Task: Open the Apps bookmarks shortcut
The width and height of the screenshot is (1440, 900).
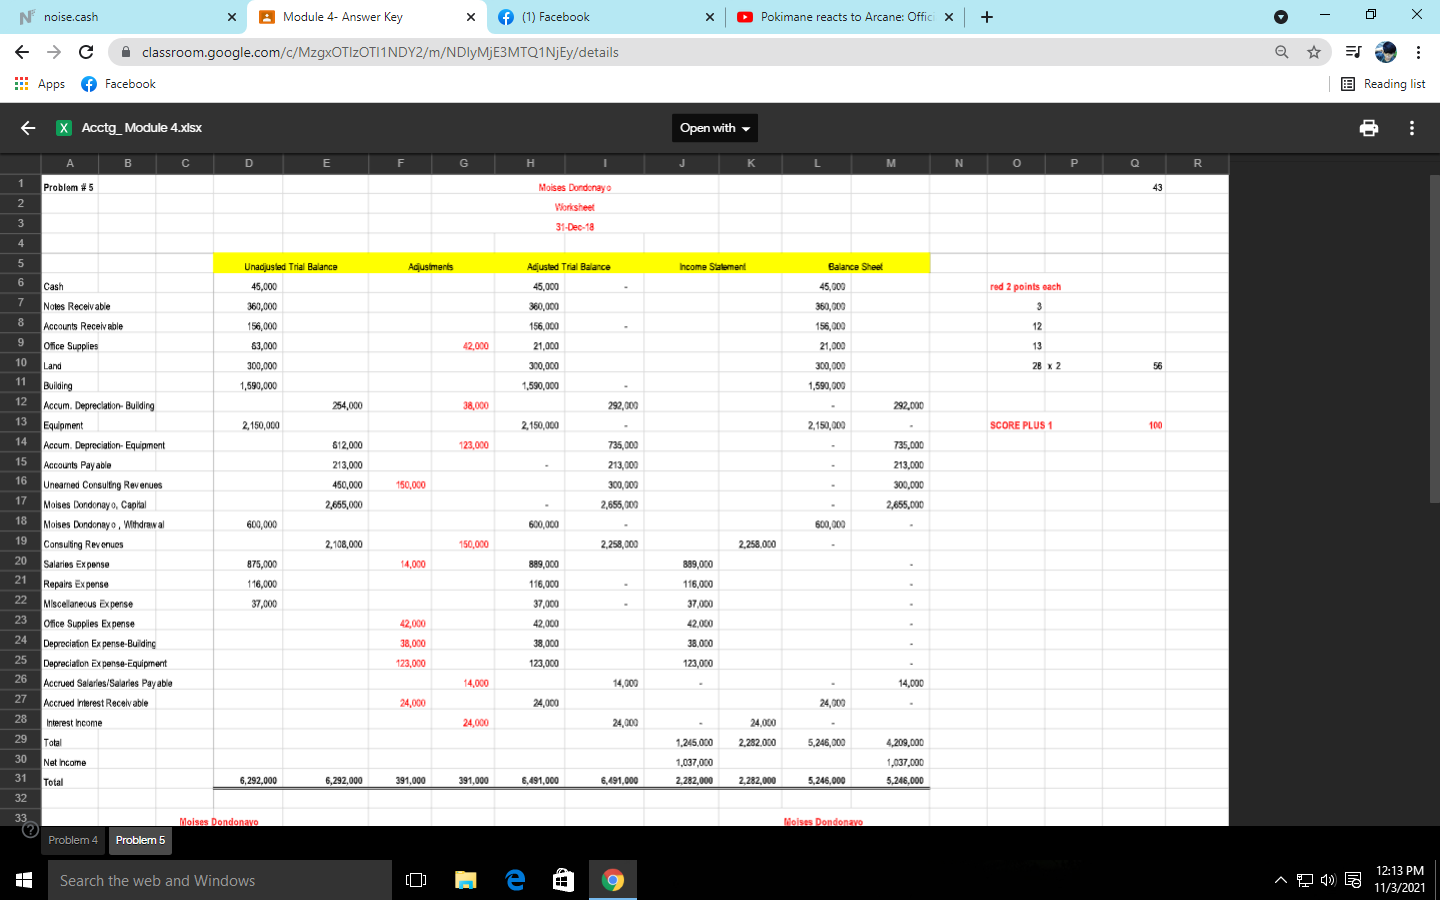Action: tap(40, 84)
